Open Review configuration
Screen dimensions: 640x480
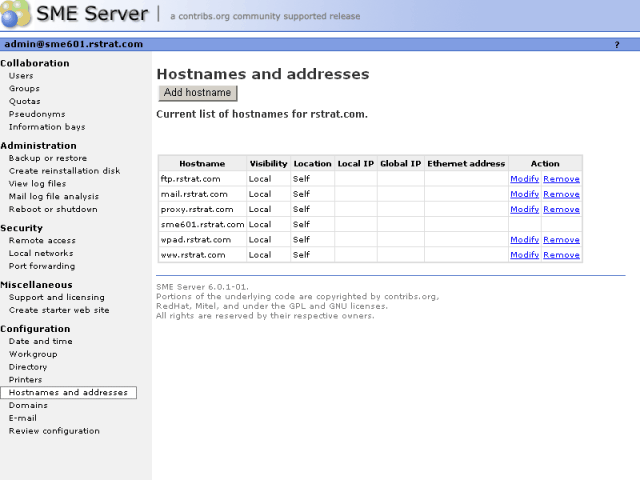point(54,431)
